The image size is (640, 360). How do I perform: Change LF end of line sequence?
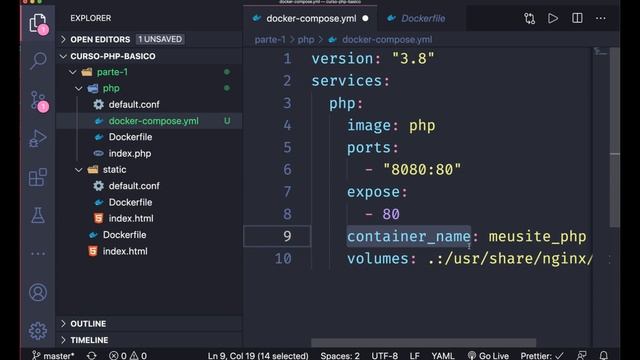pos(414,356)
